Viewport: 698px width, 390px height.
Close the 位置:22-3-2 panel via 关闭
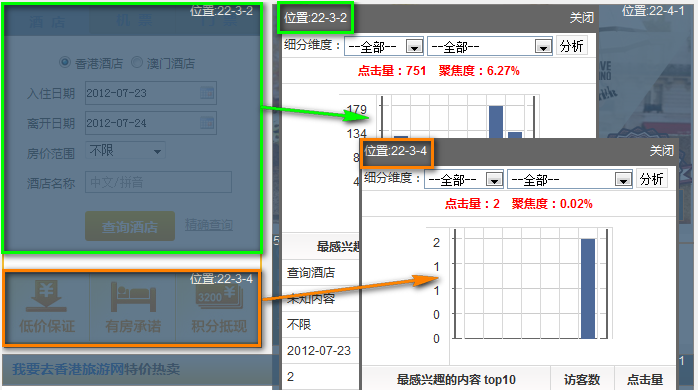click(582, 18)
